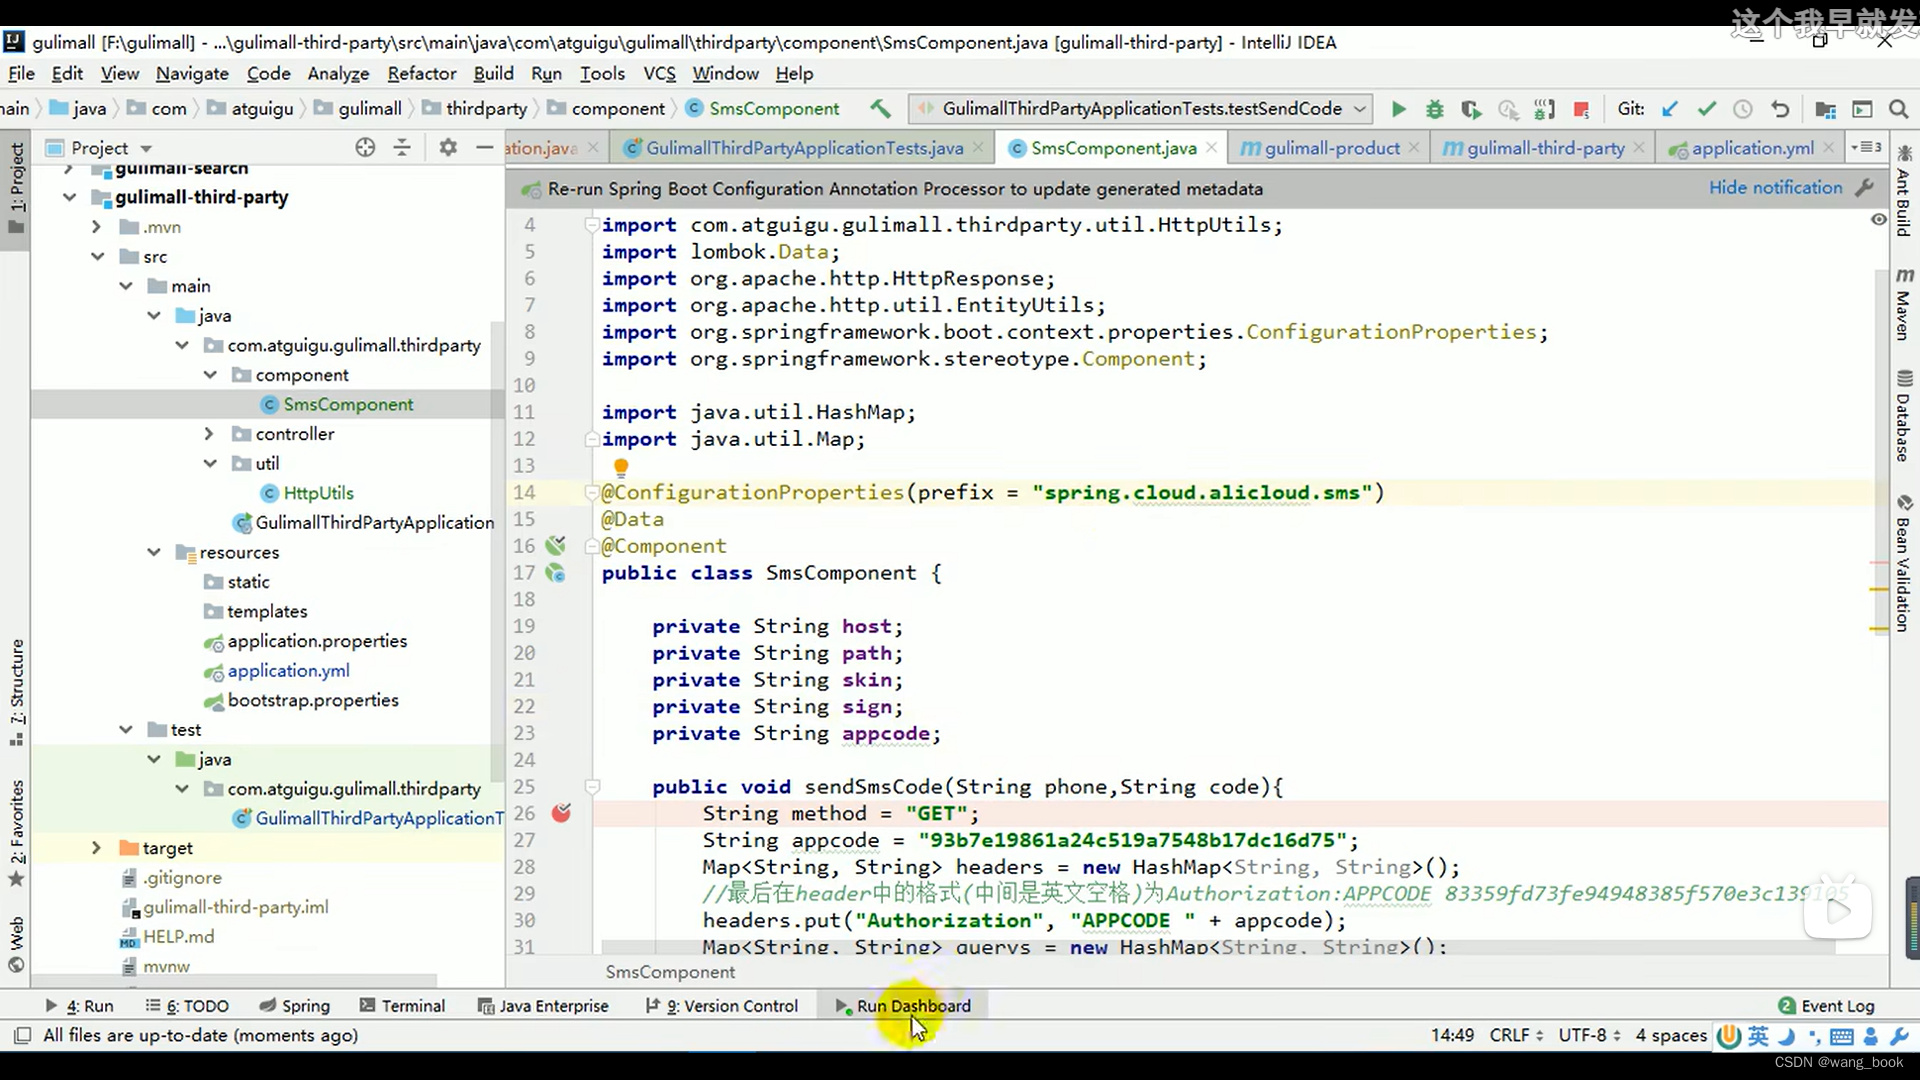
Task: Close the SmsComponent.java tab
Action: coord(1212,147)
